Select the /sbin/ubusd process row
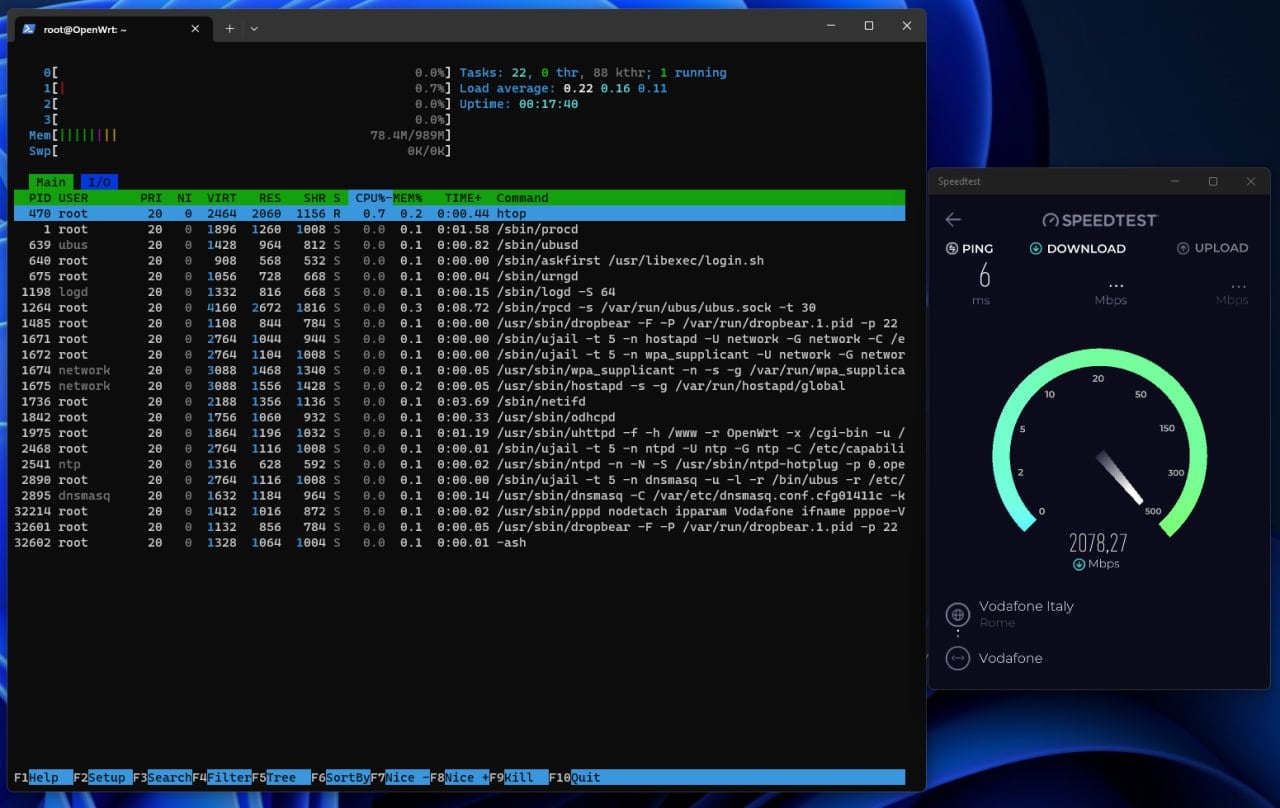The image size is (1280, 808). pos(459,245)
